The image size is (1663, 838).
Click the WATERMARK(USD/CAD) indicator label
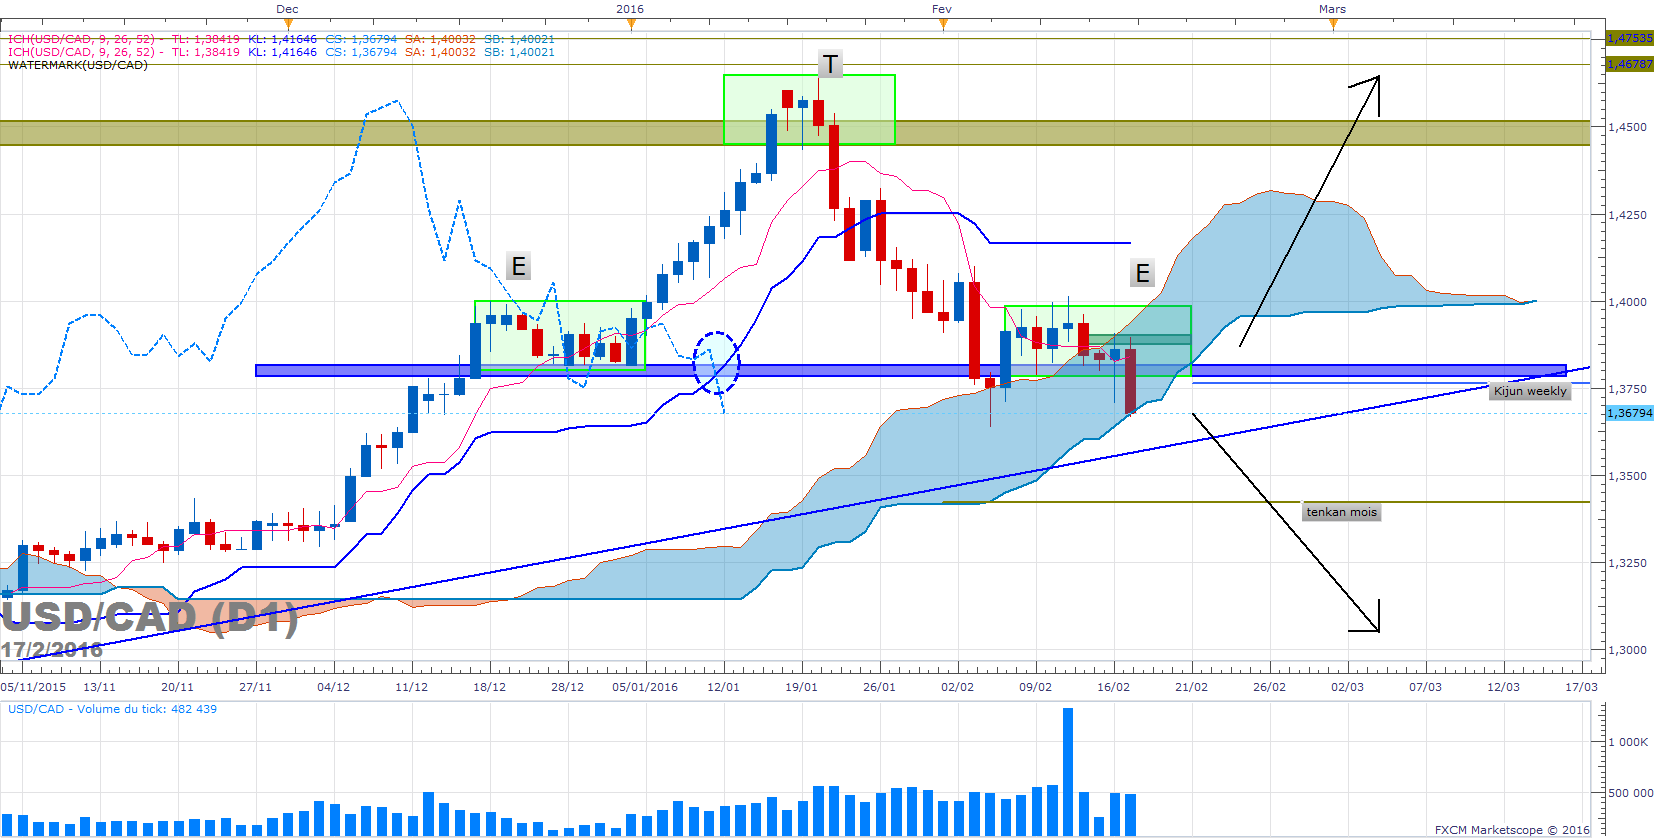click(78, 65)
